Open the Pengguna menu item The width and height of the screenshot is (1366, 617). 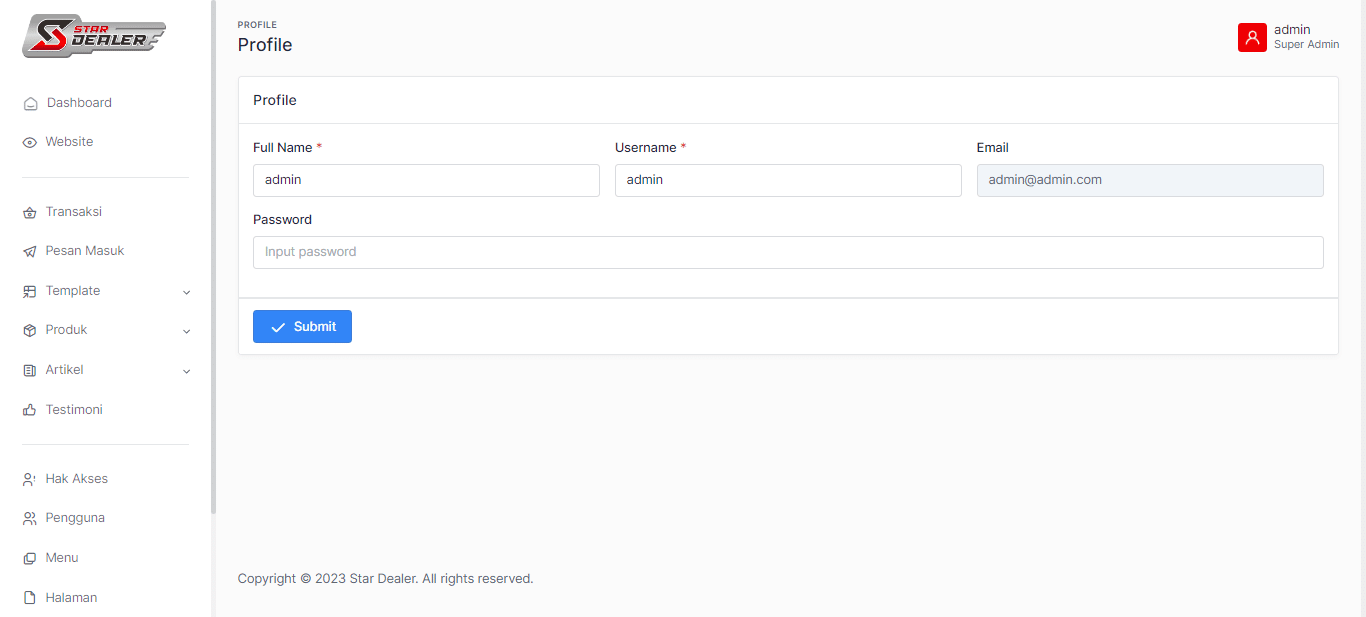[x=75, y=518]
